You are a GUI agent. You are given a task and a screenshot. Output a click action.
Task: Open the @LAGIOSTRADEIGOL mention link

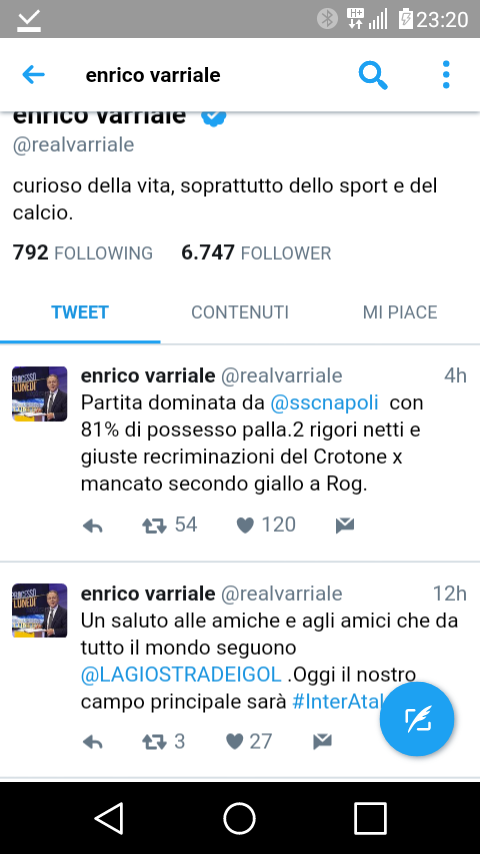pyautogui.click(x=181, y=674)
